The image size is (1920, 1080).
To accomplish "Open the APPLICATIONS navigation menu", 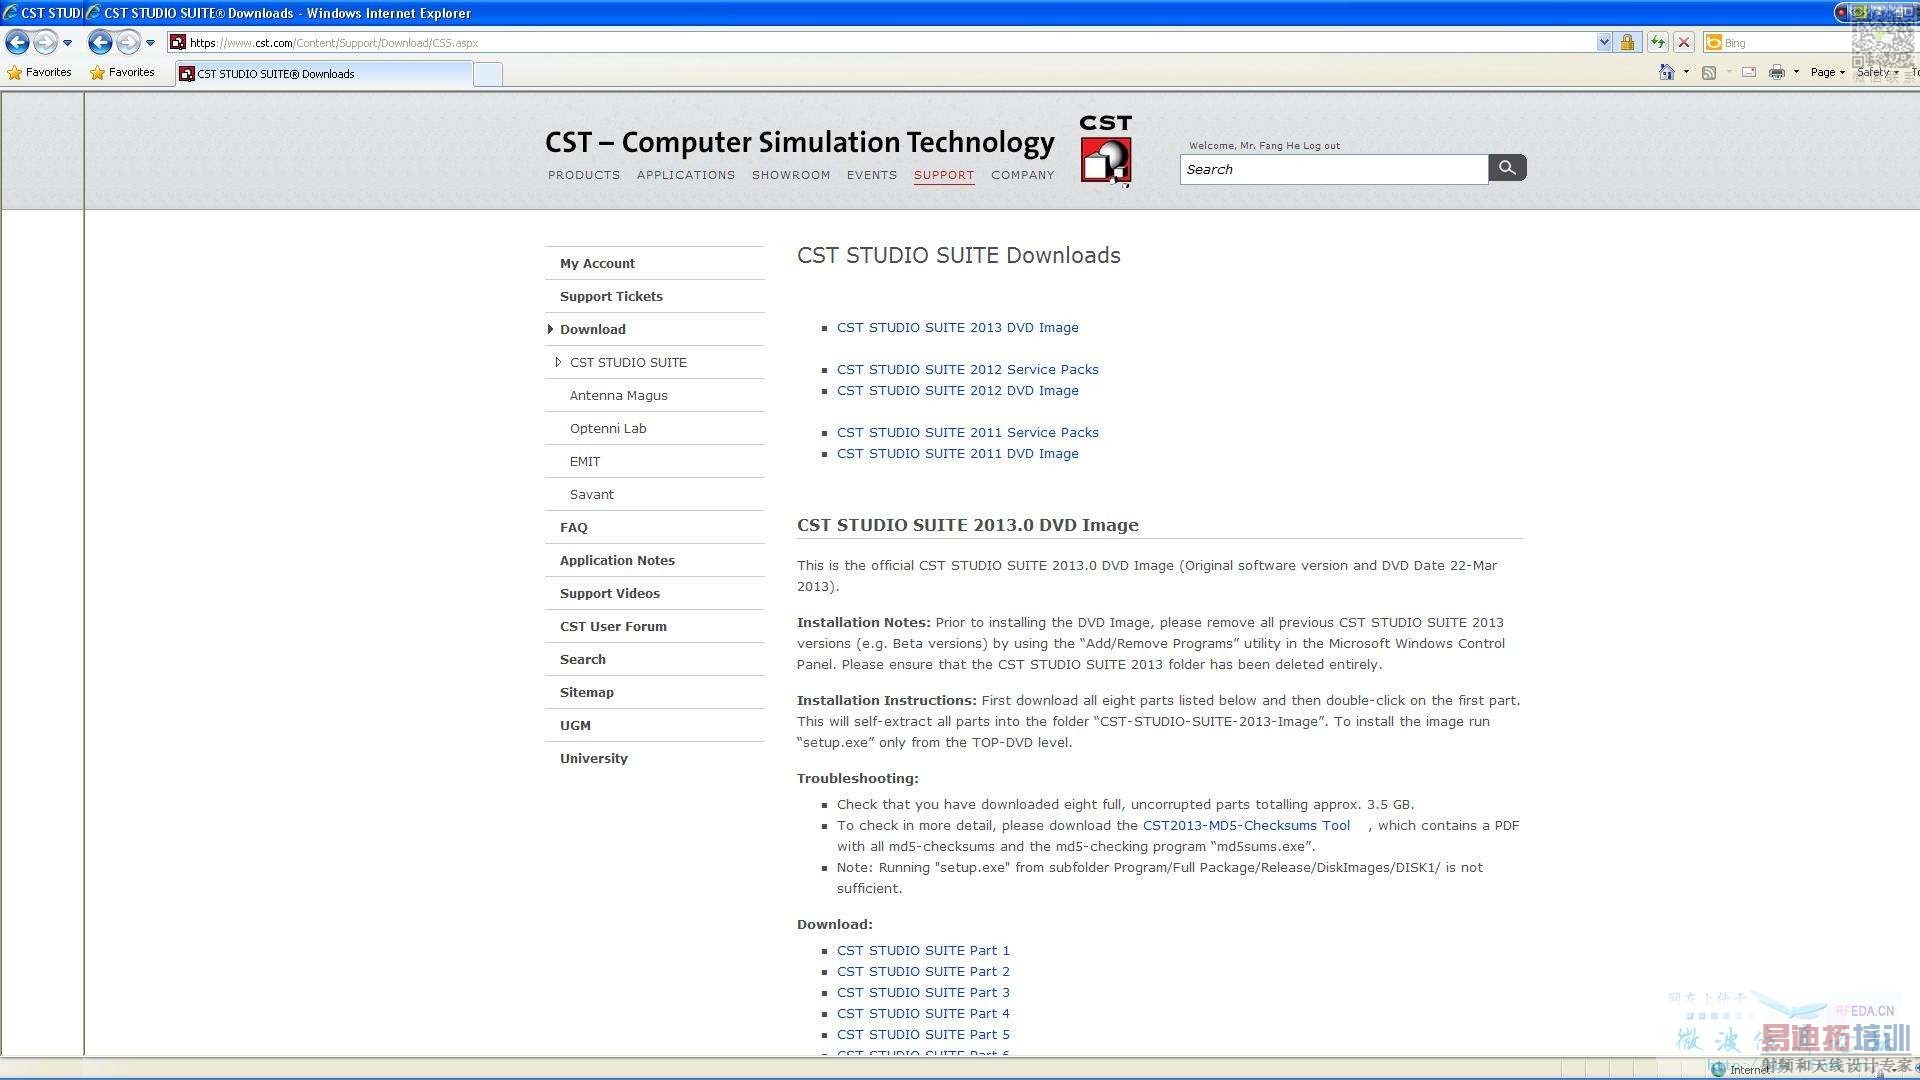I will 686,175.
